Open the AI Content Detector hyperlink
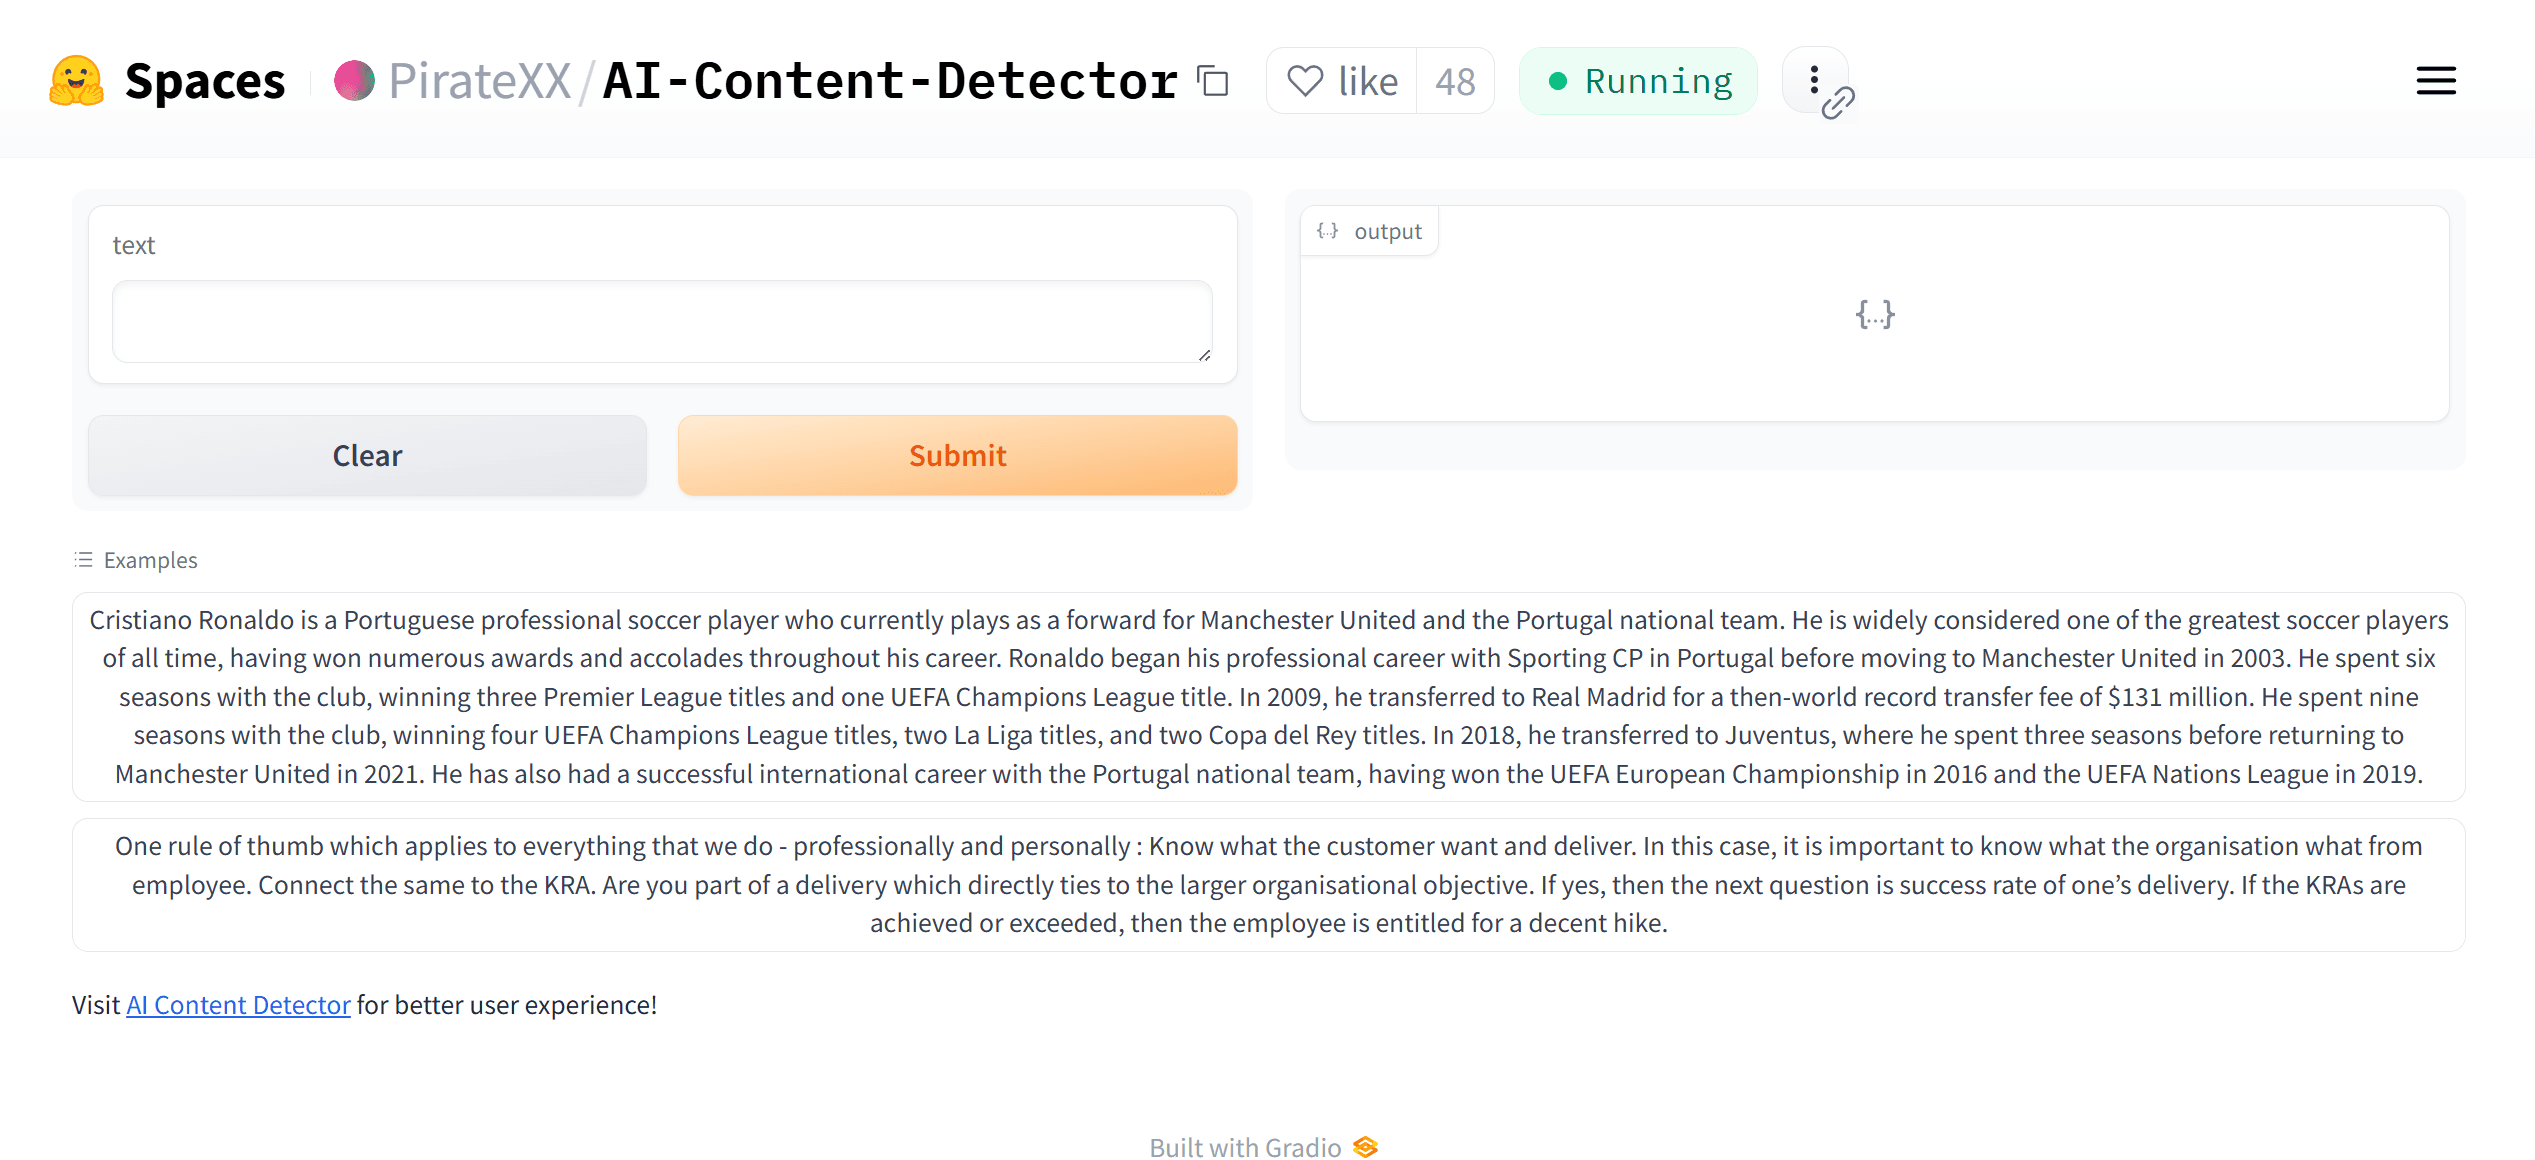 pos(238,1005)
